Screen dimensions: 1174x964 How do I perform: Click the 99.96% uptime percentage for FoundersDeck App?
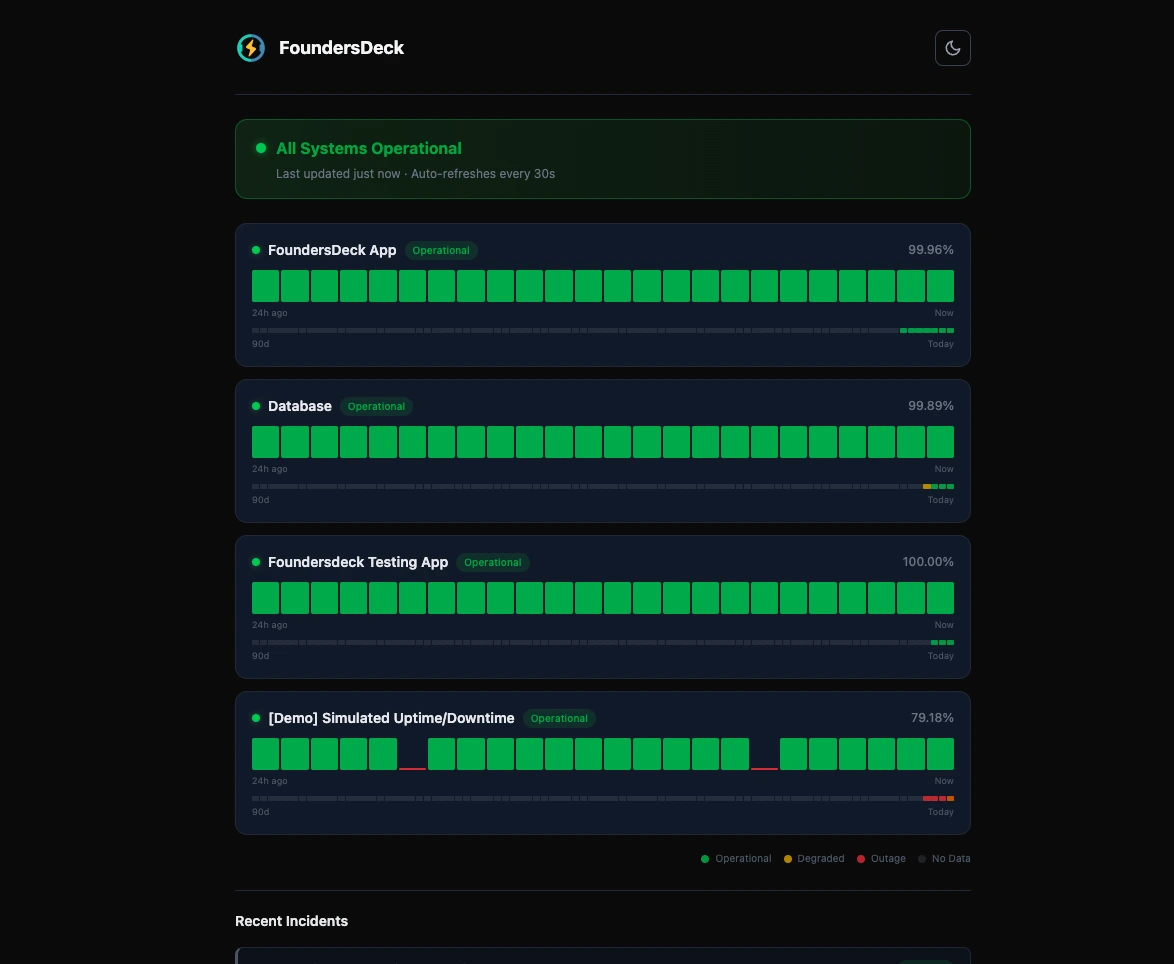pyautogui.click(x=931, y=250)
